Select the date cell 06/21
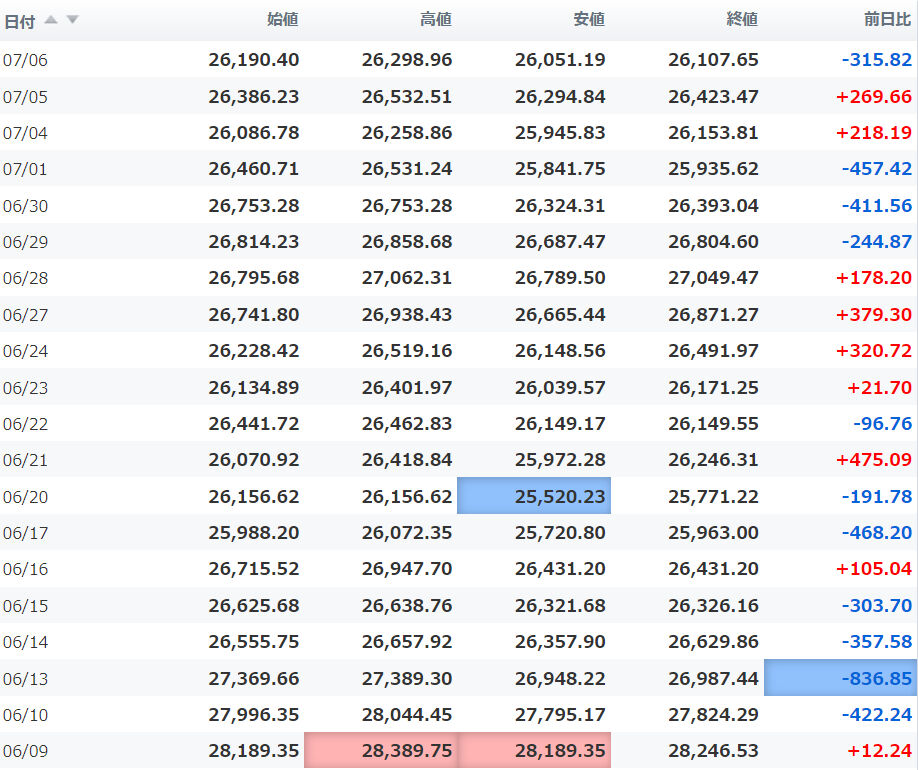The image size is (918, 770). click(x=25, y=461)
